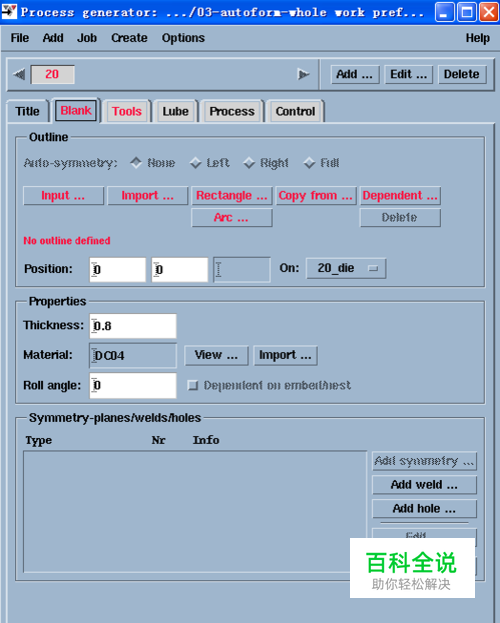Click the Rectangle ... button
The image size is (500, 623).
(232, 195)
